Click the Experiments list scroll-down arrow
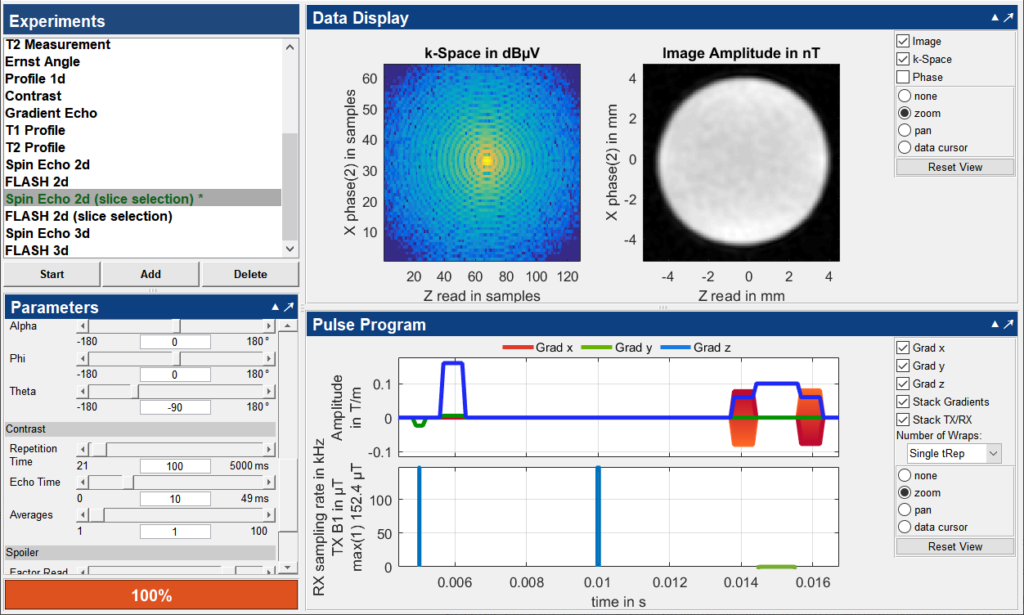This screenshot has height=615, width=1024. click(290, 249)
